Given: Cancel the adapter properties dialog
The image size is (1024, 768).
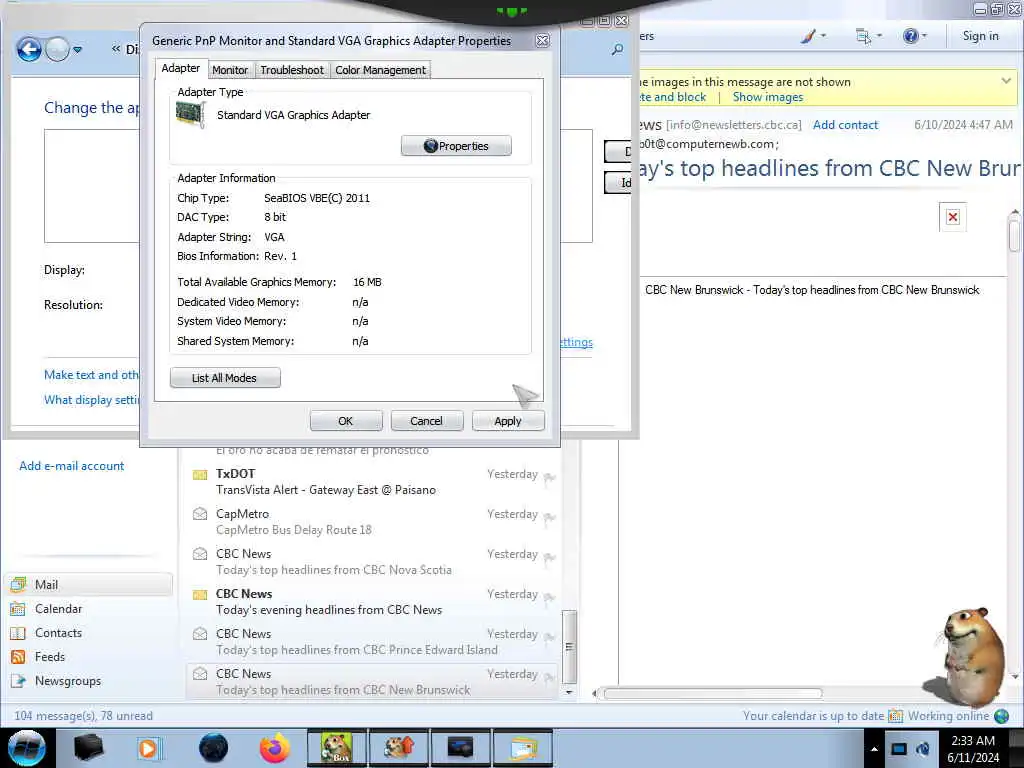Looking at the screenshot, I should coord(427,421).
